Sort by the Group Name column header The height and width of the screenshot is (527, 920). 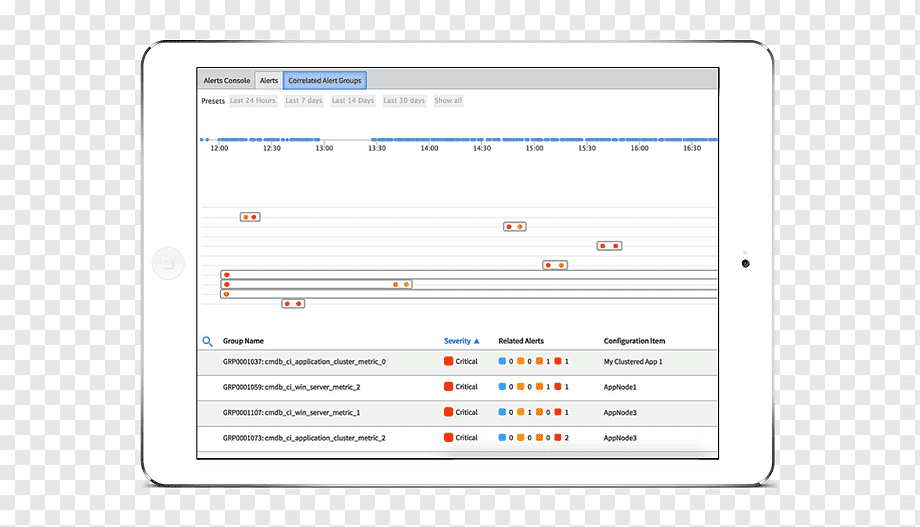243,341
